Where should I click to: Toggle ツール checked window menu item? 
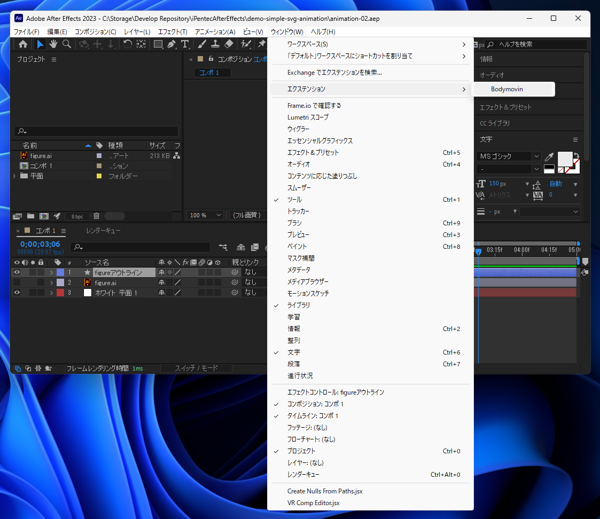[370, 199]
